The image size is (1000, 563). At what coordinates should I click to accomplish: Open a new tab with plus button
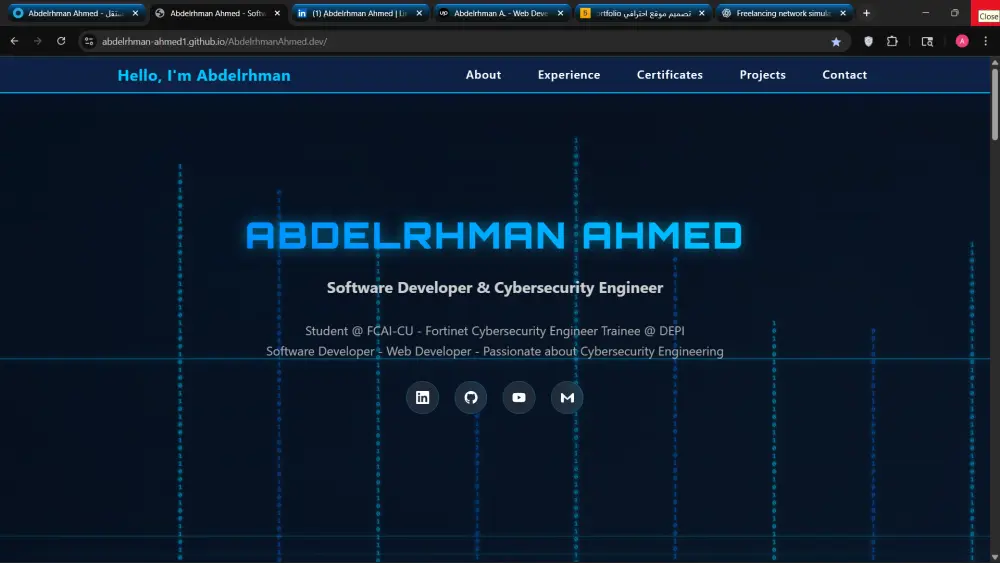coord(866,13)
